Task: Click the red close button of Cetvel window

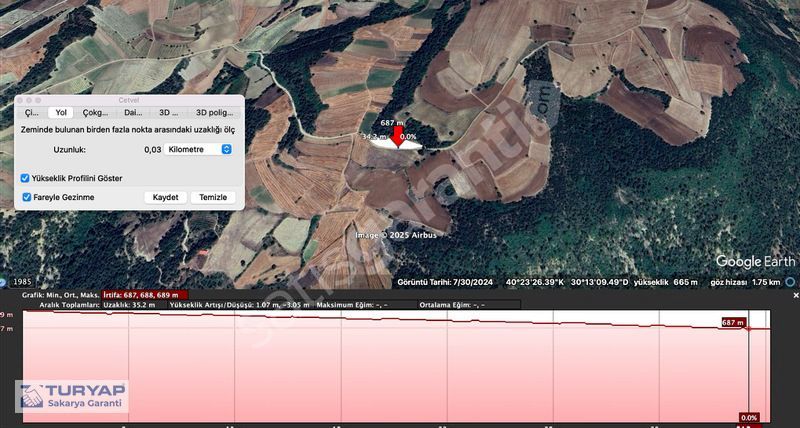Action: pos(21,100)
